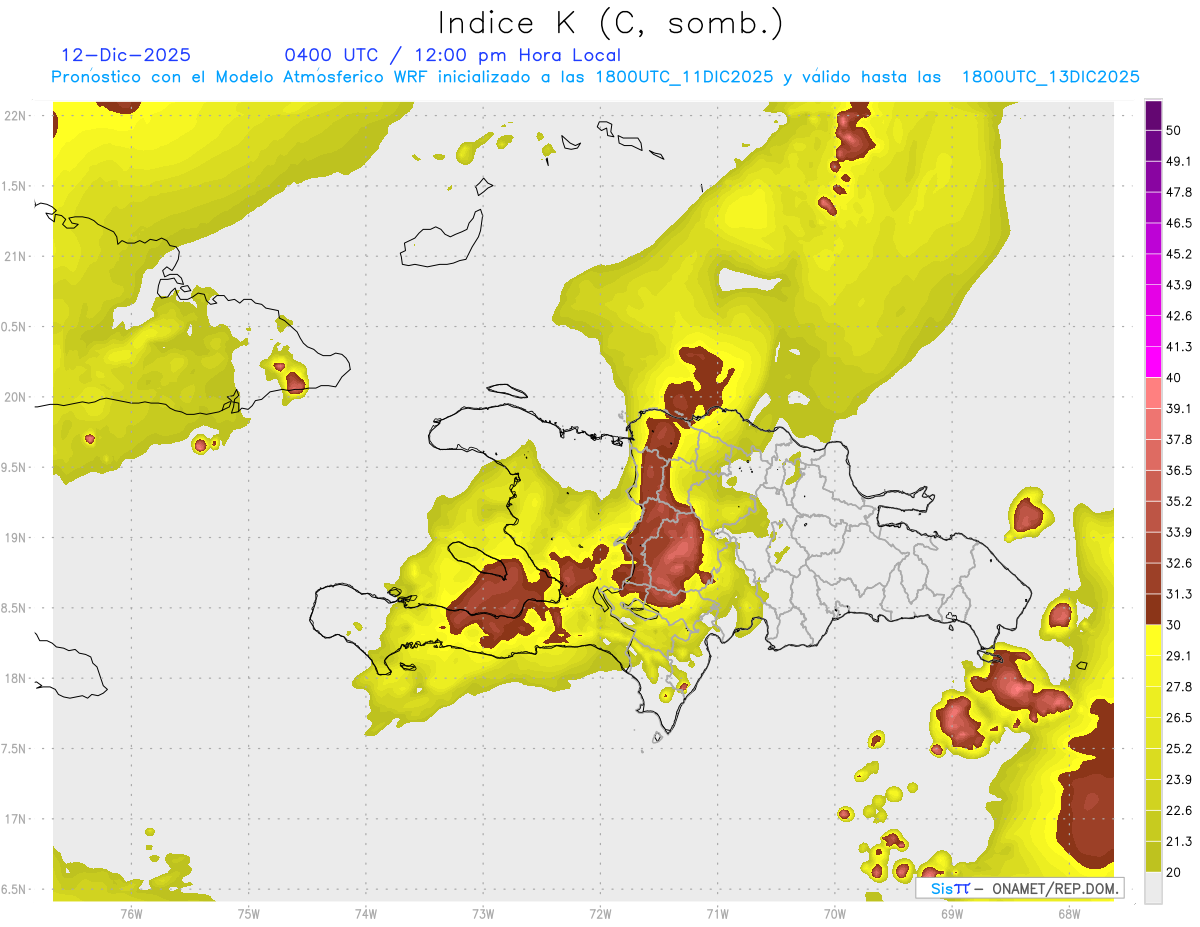Select the date text "12-Dic-2025"
The width and height of the screenshot is (1200, 927).
[126, 55]
